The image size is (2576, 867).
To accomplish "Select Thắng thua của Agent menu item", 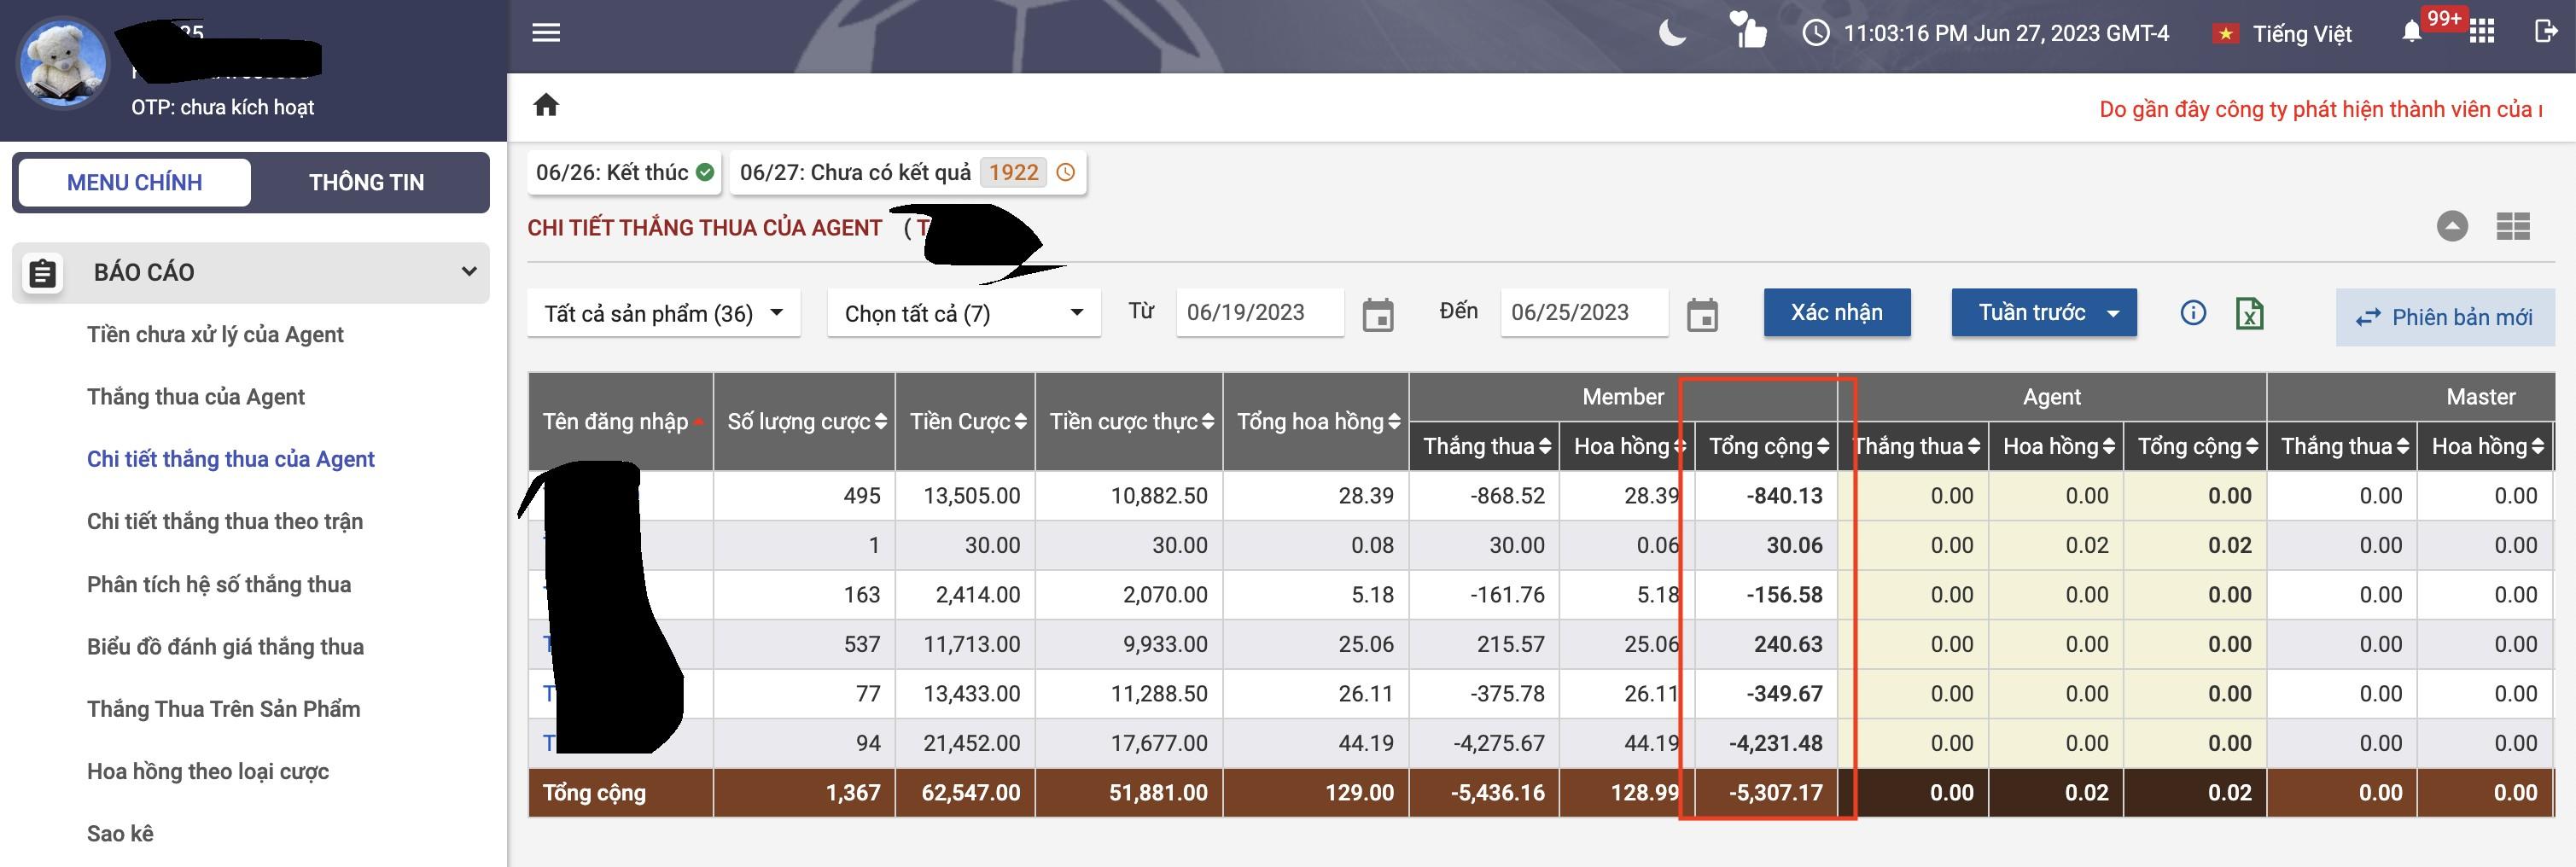I will point(196,397).
